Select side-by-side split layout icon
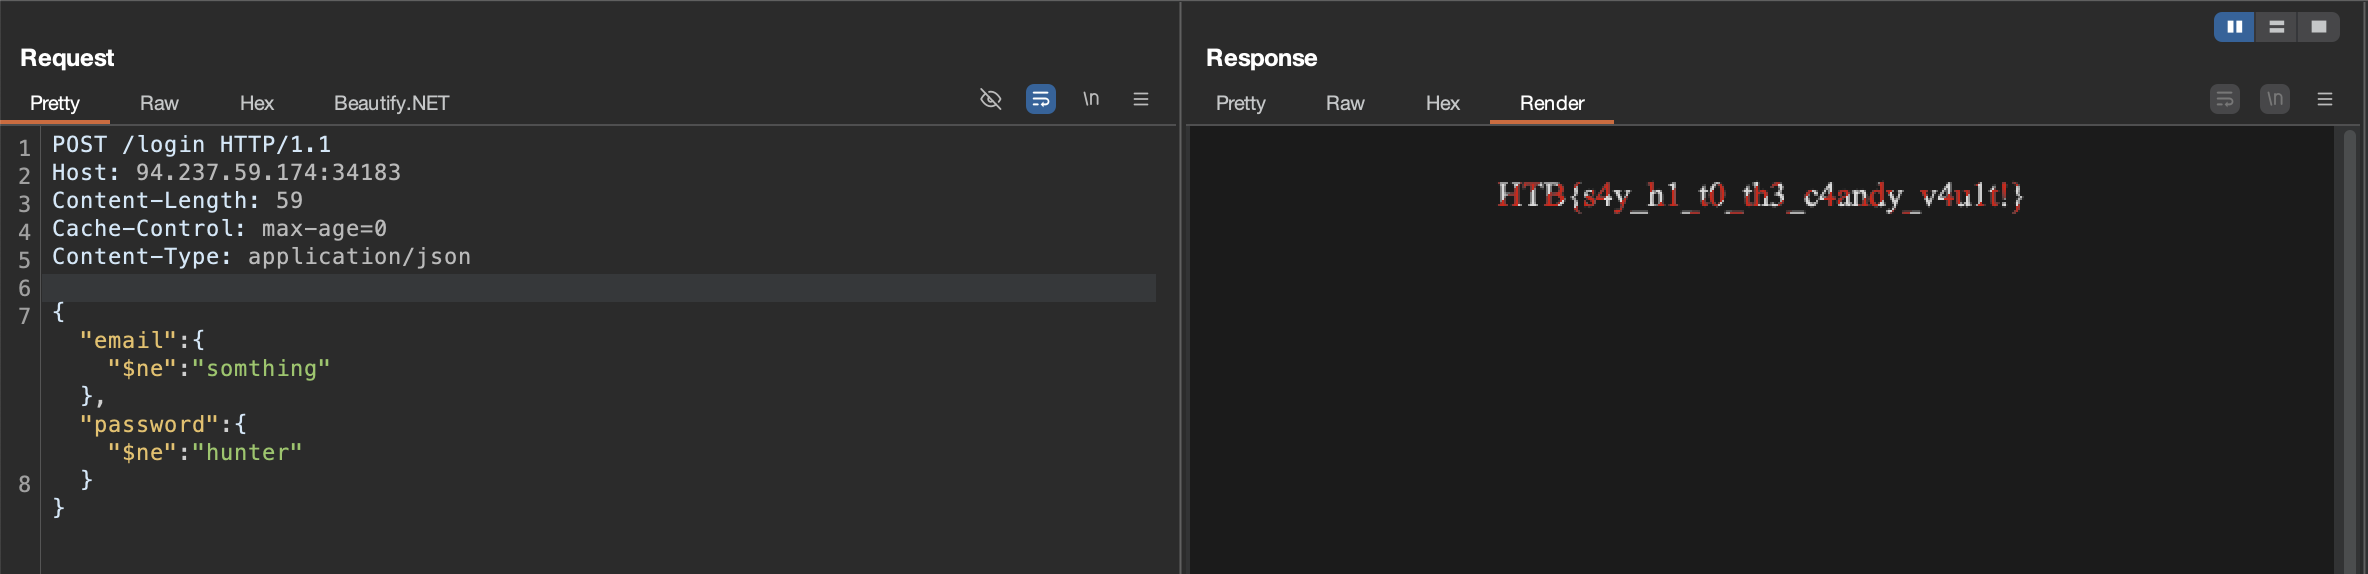The height and width of the screenshot is (574, 2368). pos(2234,27)
